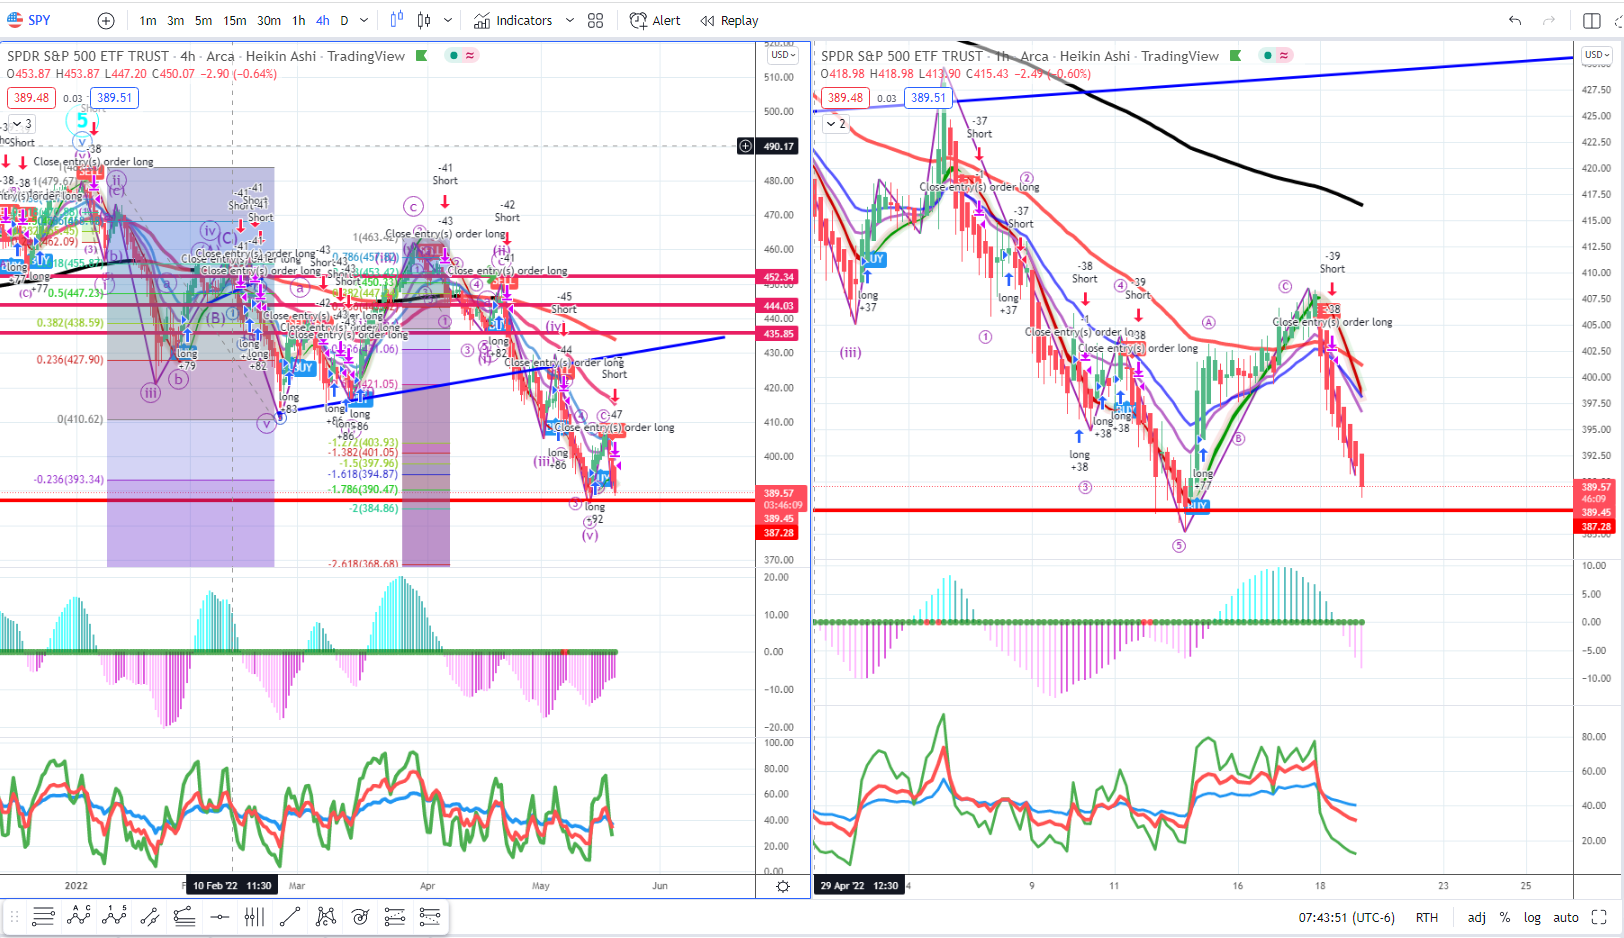1624x938 pixels.
Task: Toggle percent scale mode
Action: click(x=1505, y=917)
